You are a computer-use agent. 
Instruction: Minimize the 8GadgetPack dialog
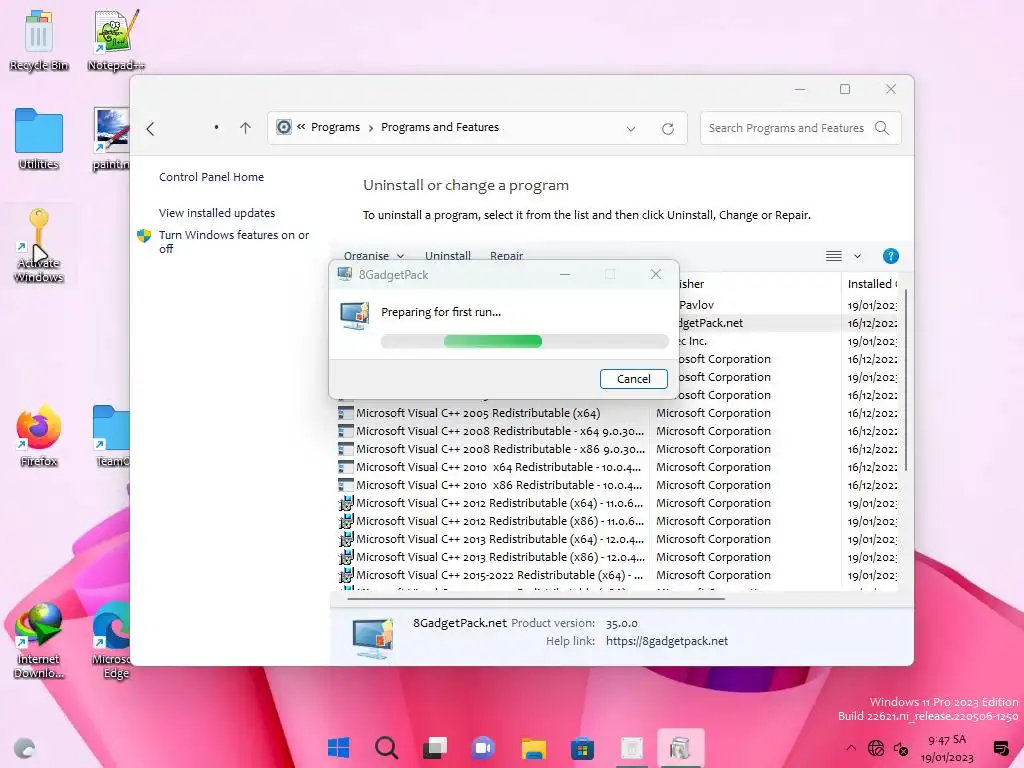tap(565, 274)
